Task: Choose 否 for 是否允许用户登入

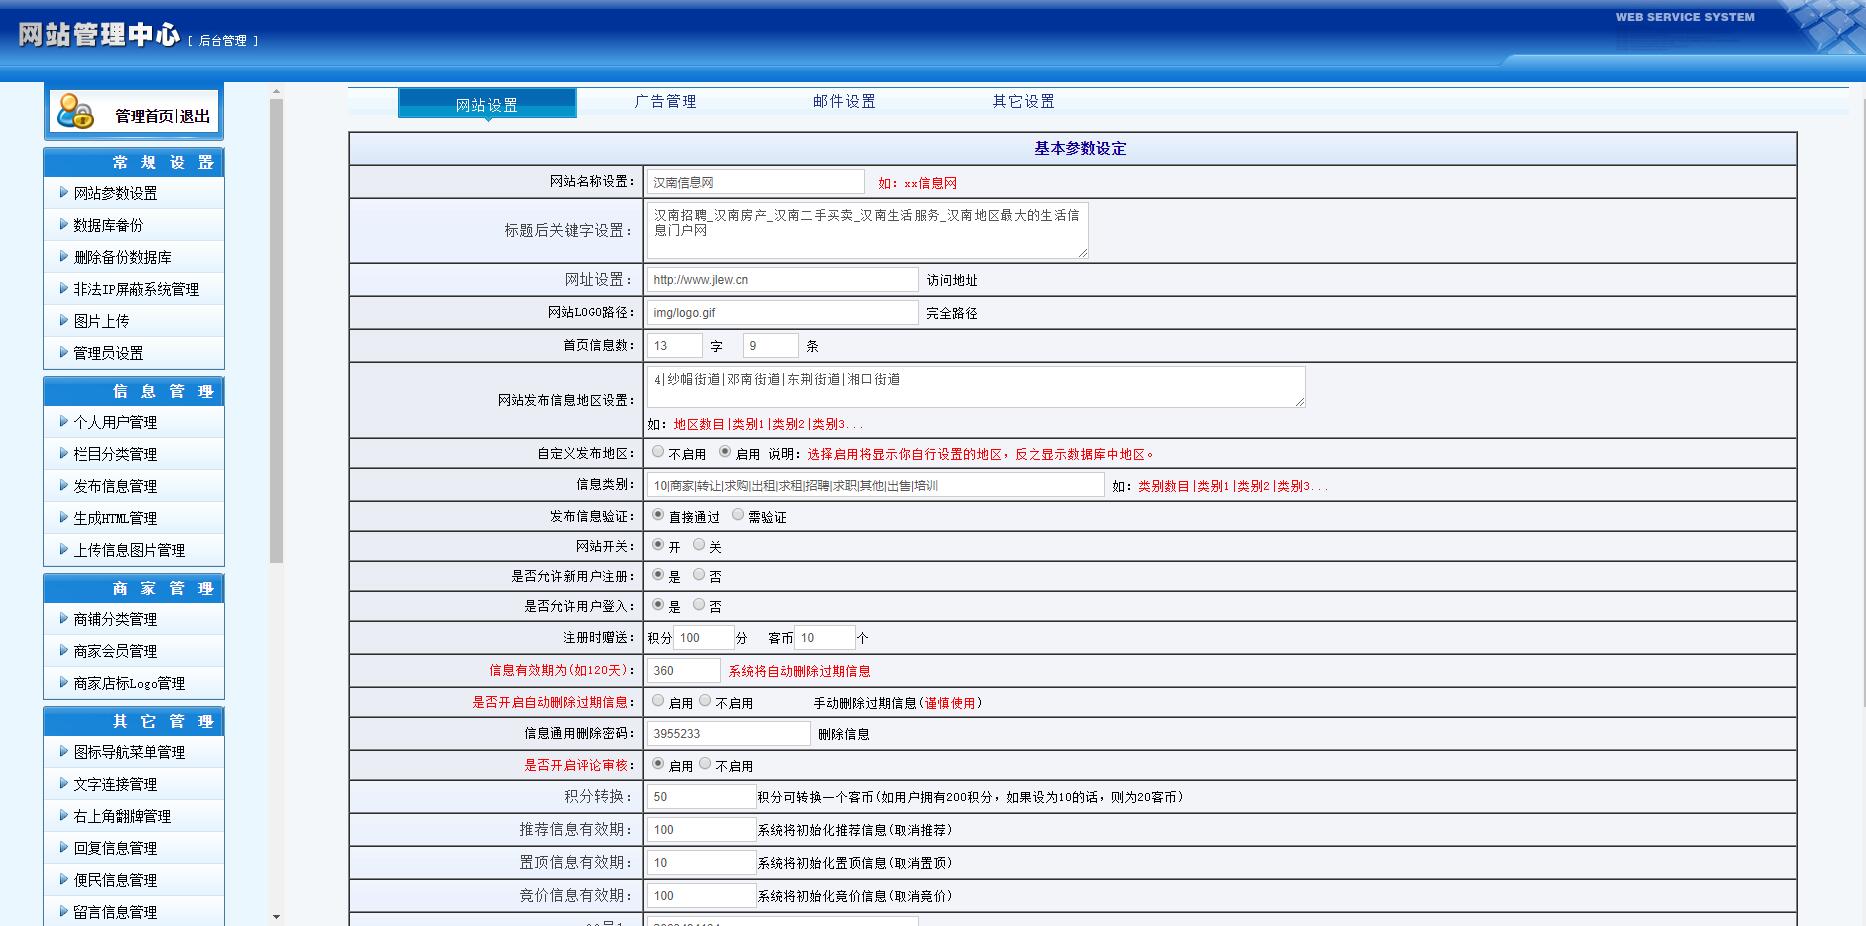Action: click(x=699, y=605)
